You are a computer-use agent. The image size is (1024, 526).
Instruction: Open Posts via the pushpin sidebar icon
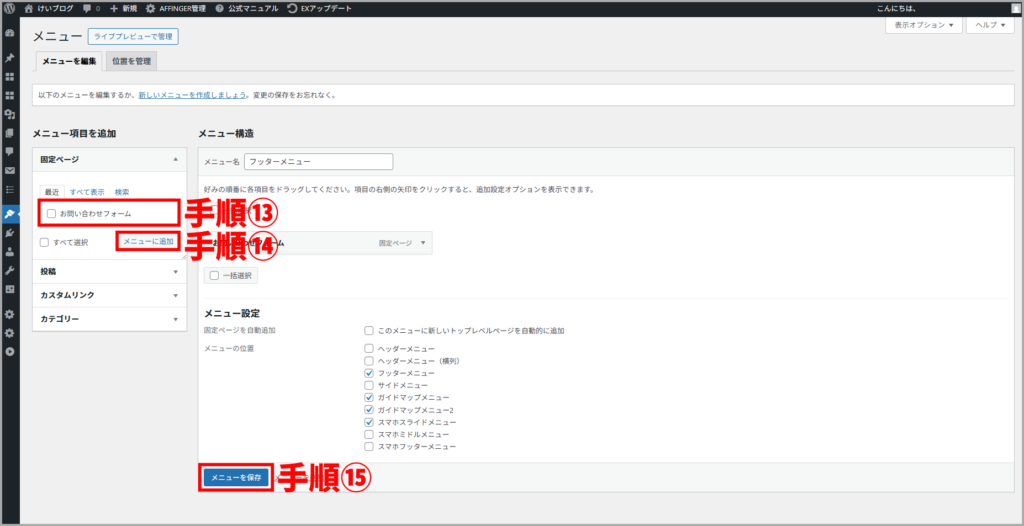(10, 57)
